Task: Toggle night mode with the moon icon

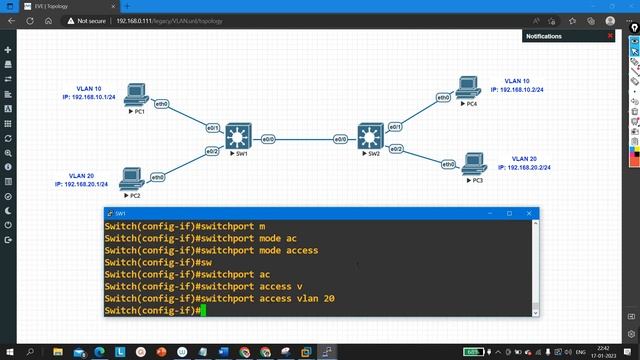Action: (x=8, y=211)
